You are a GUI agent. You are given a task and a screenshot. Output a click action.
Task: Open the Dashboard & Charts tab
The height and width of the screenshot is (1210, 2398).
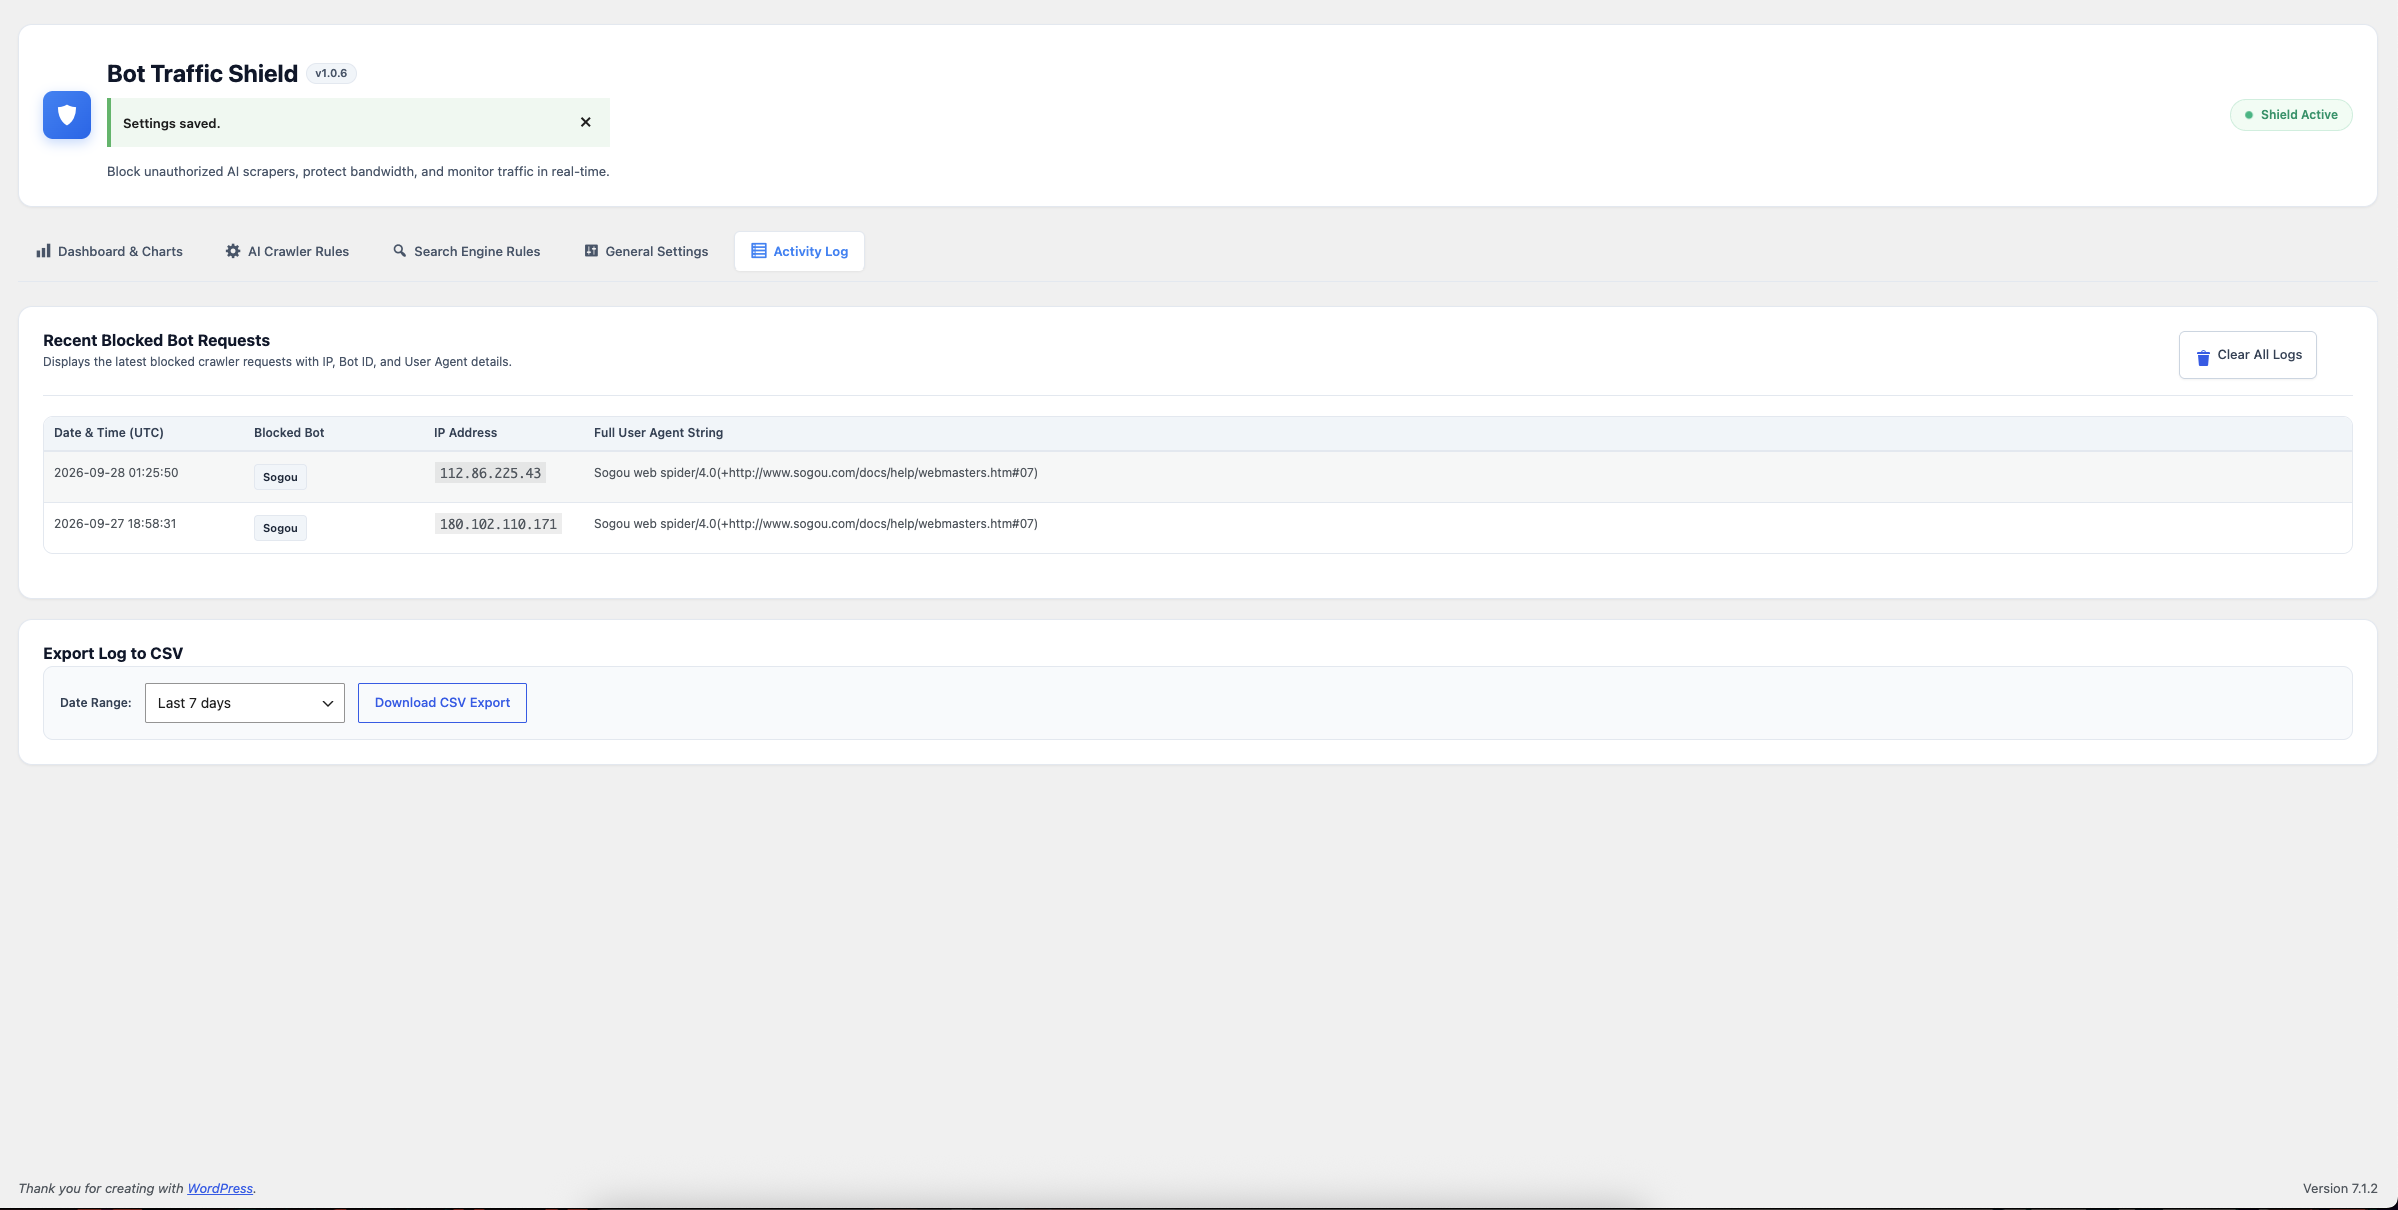[110, 251]
